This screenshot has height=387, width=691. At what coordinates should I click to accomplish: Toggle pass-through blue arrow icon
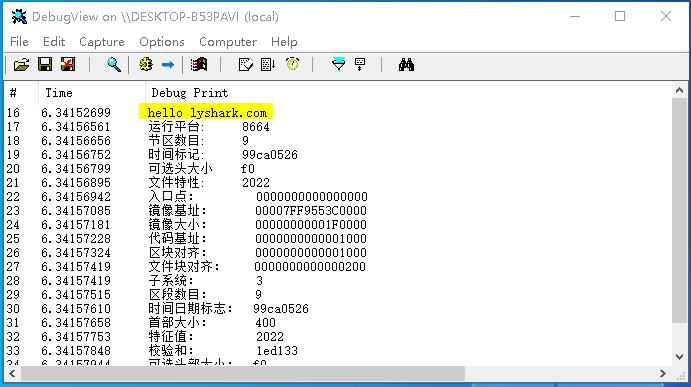coord(168,65)
